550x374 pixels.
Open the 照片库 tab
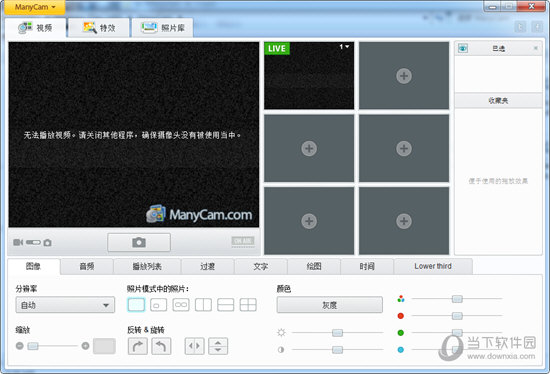163,28
